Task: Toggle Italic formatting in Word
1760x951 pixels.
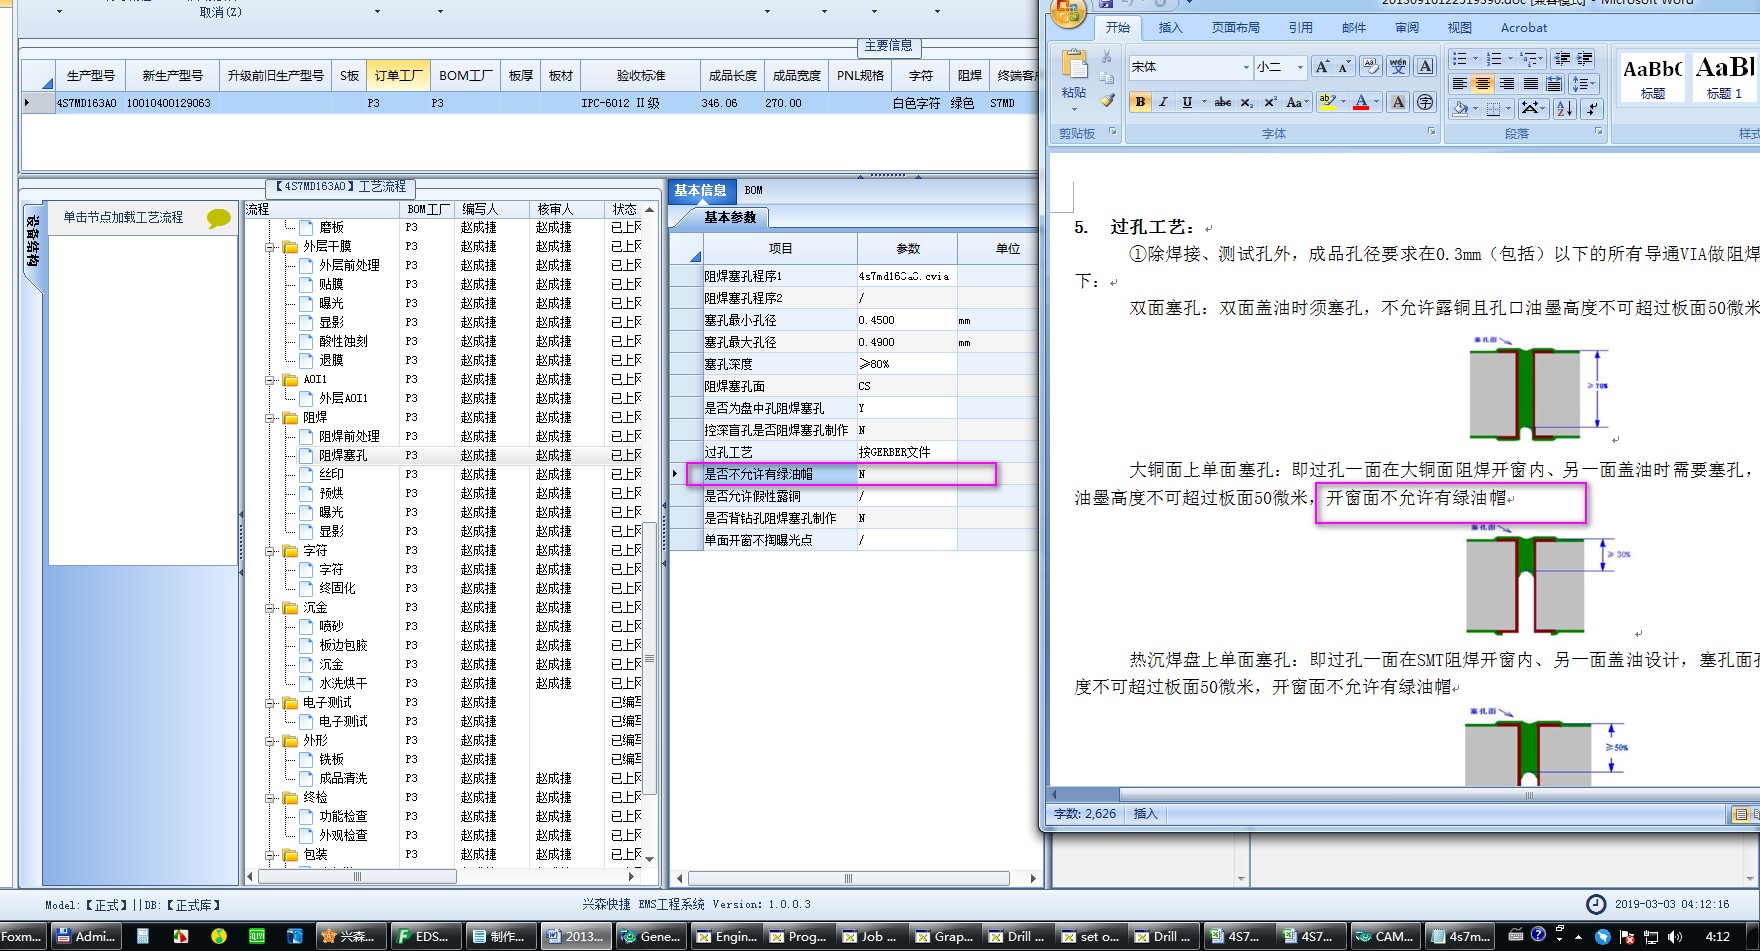Action: click(1163, 102)
